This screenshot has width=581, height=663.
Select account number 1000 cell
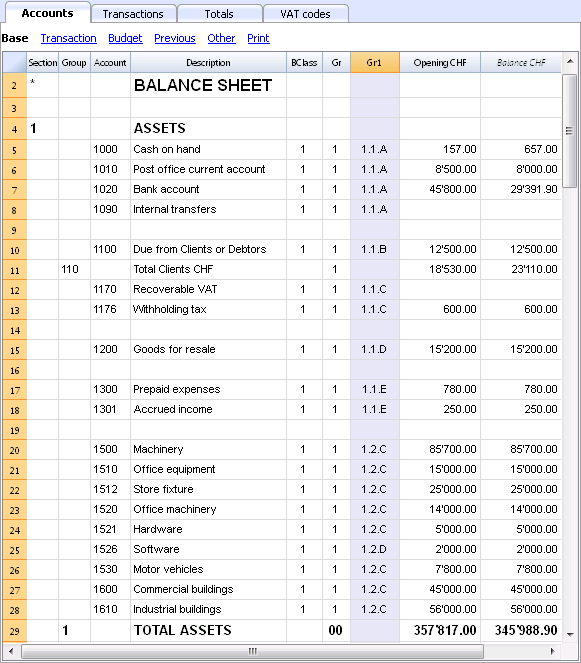110,149
